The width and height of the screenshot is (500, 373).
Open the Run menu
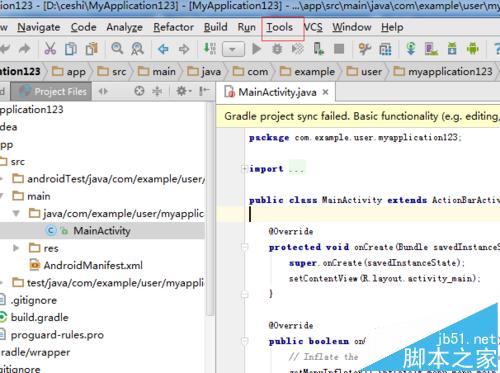[x=246, y=27]
